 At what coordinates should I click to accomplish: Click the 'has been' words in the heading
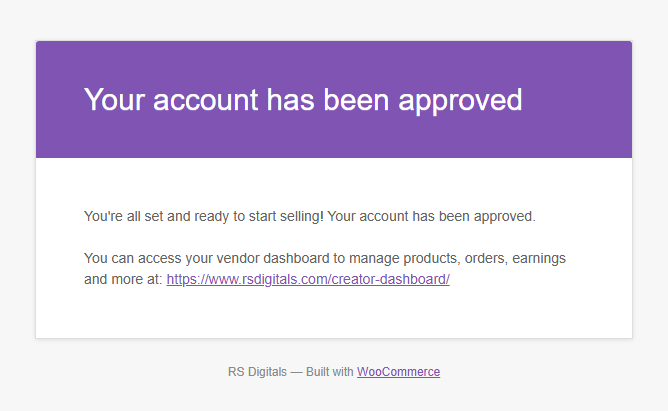(x=328, y=100)
